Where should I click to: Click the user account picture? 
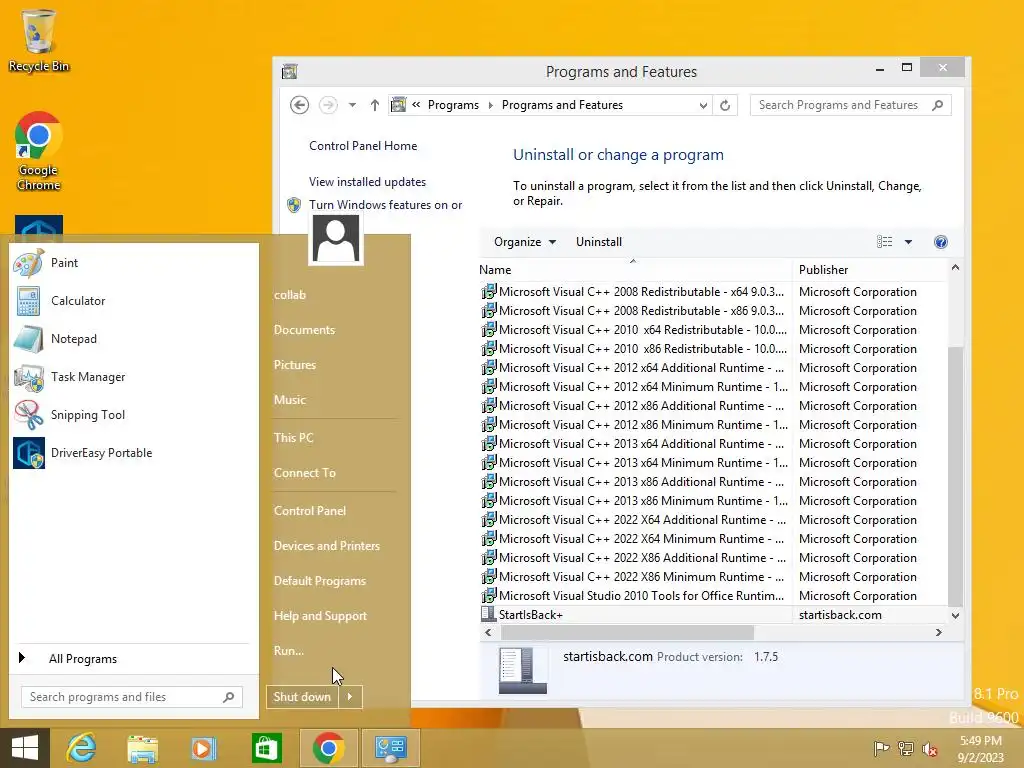tap(336, 240)
